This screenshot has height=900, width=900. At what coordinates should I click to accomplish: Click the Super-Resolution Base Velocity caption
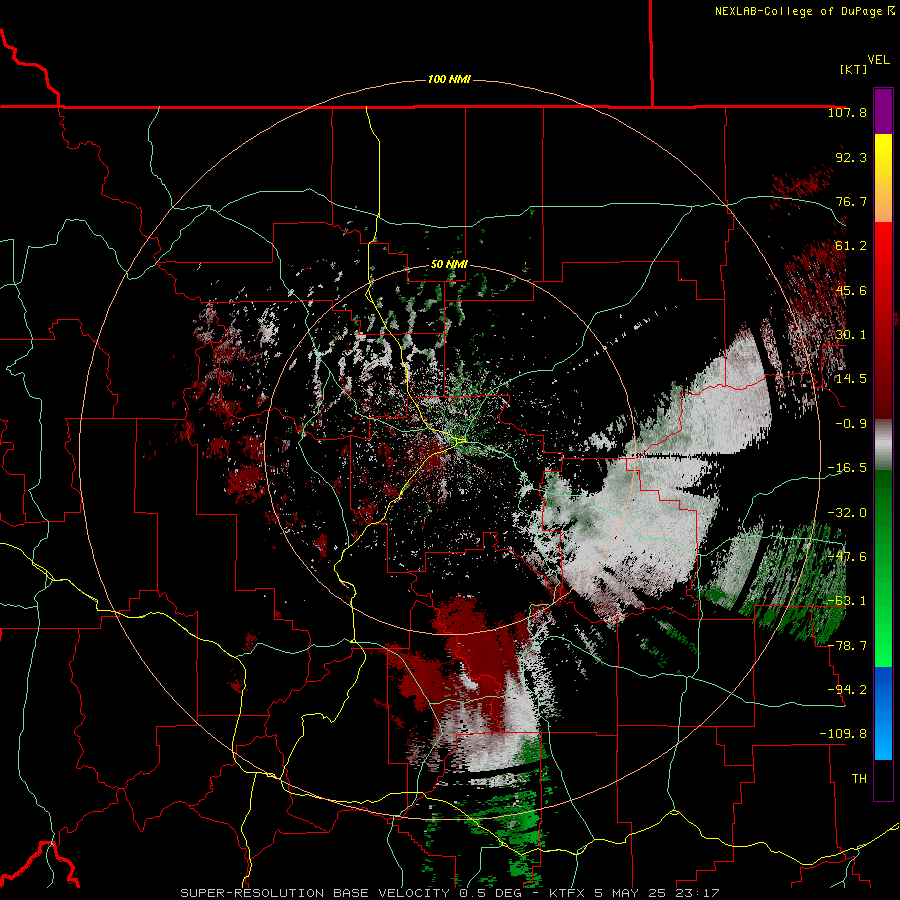pyautogui.click(x=450, y=893)
